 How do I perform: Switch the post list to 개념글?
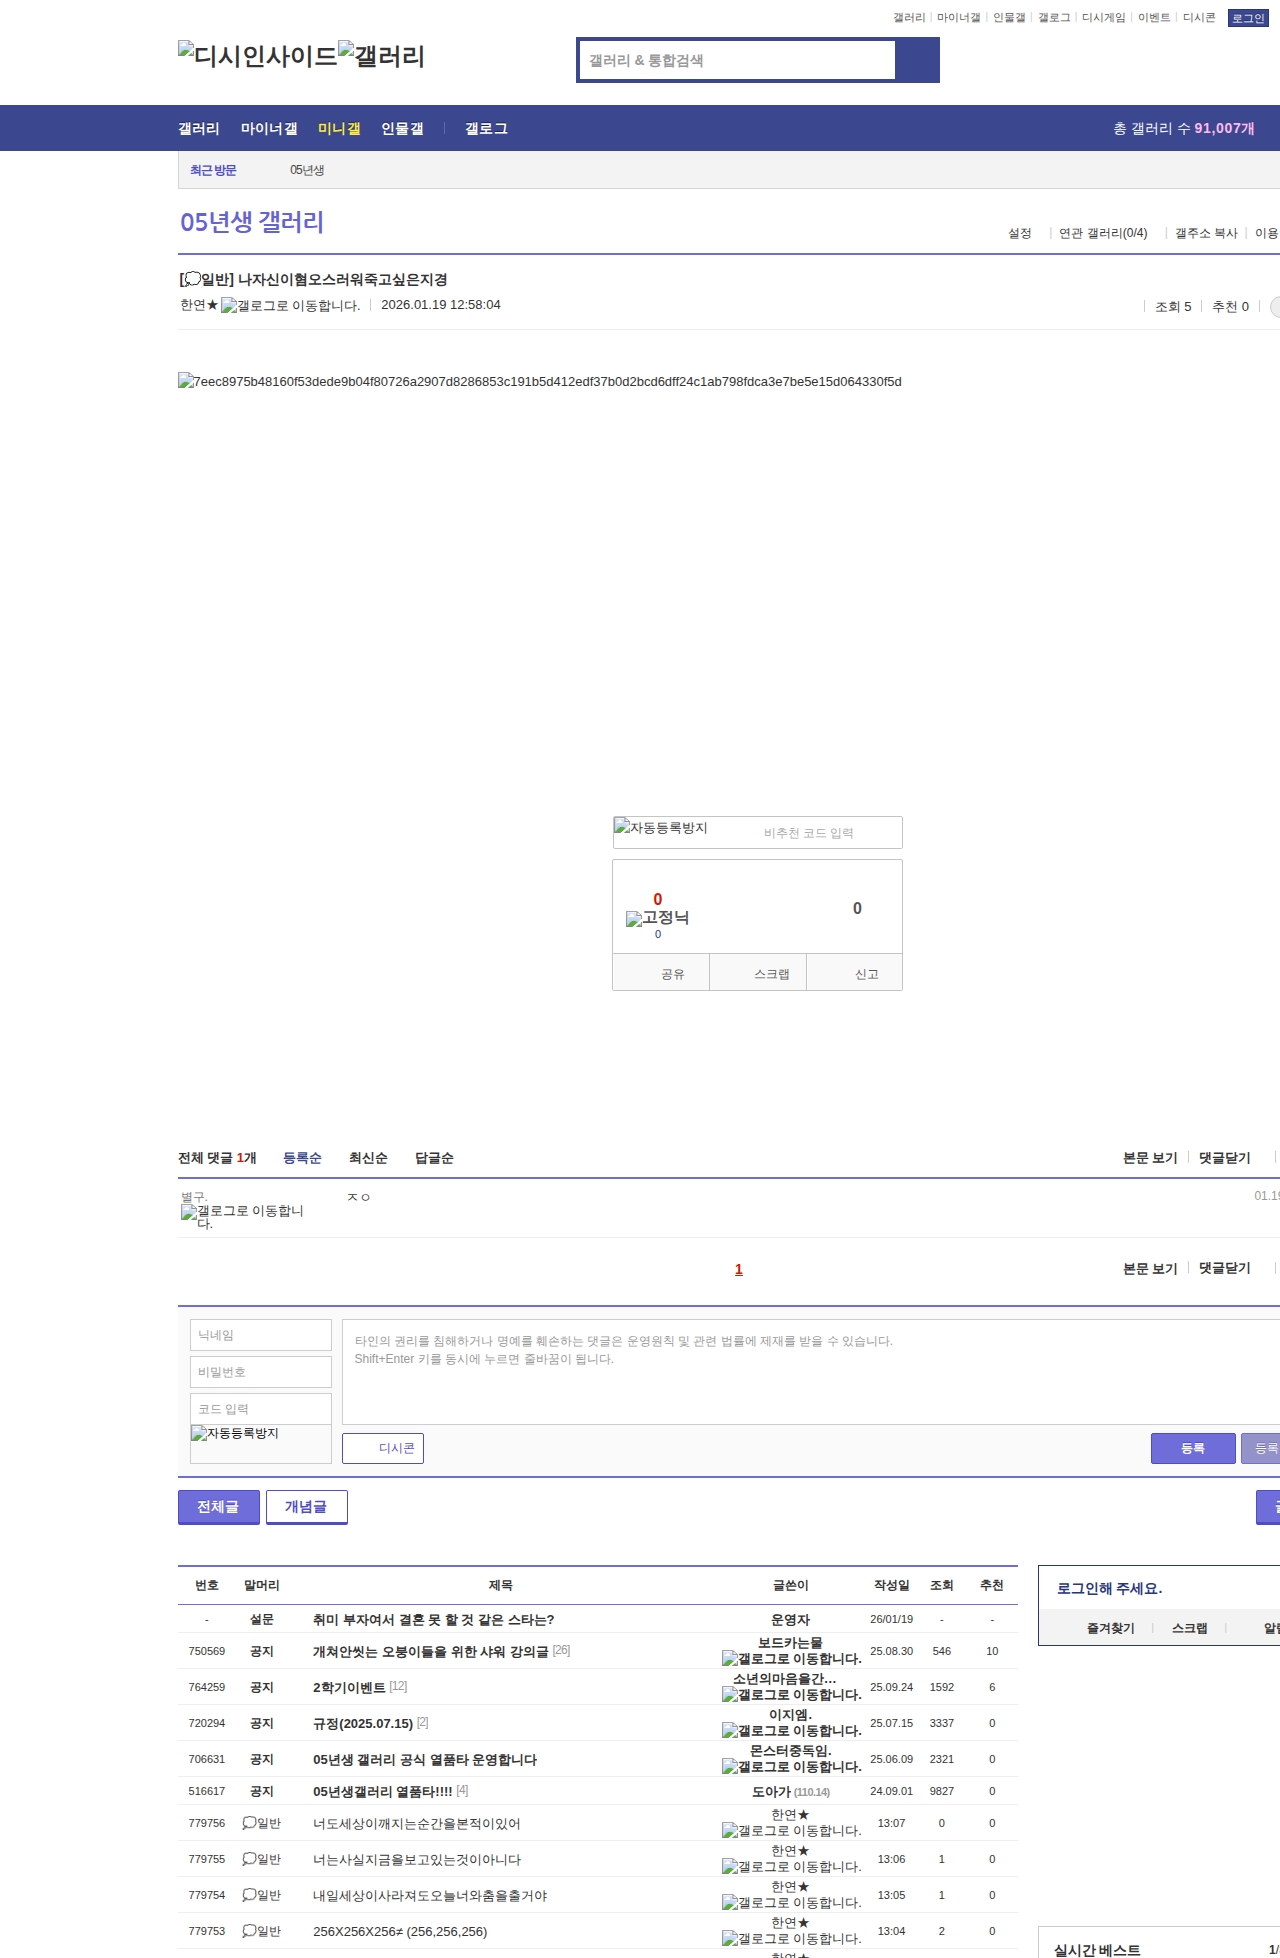[306, 1507]
